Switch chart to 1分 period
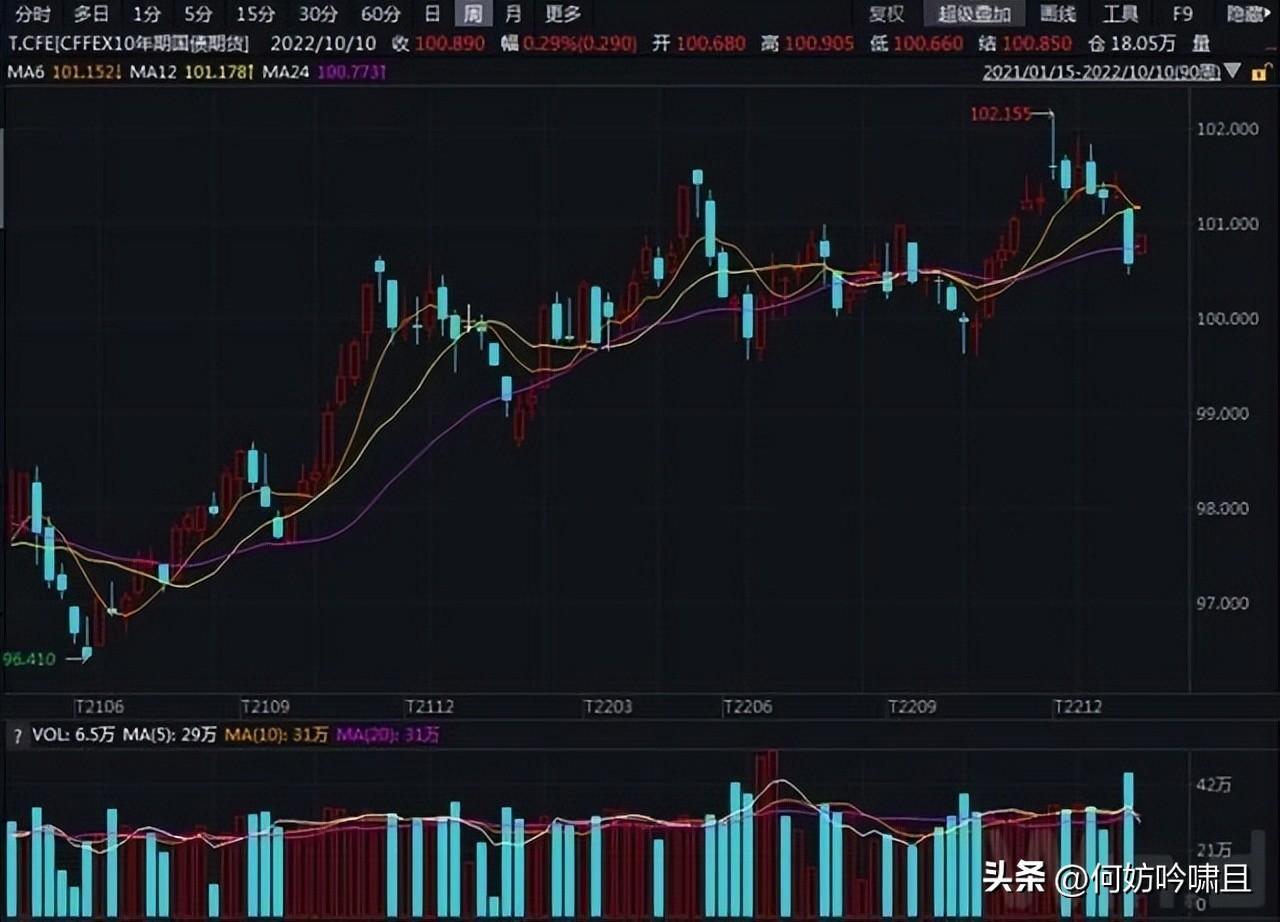1280x922 pixels. point(146,14)
